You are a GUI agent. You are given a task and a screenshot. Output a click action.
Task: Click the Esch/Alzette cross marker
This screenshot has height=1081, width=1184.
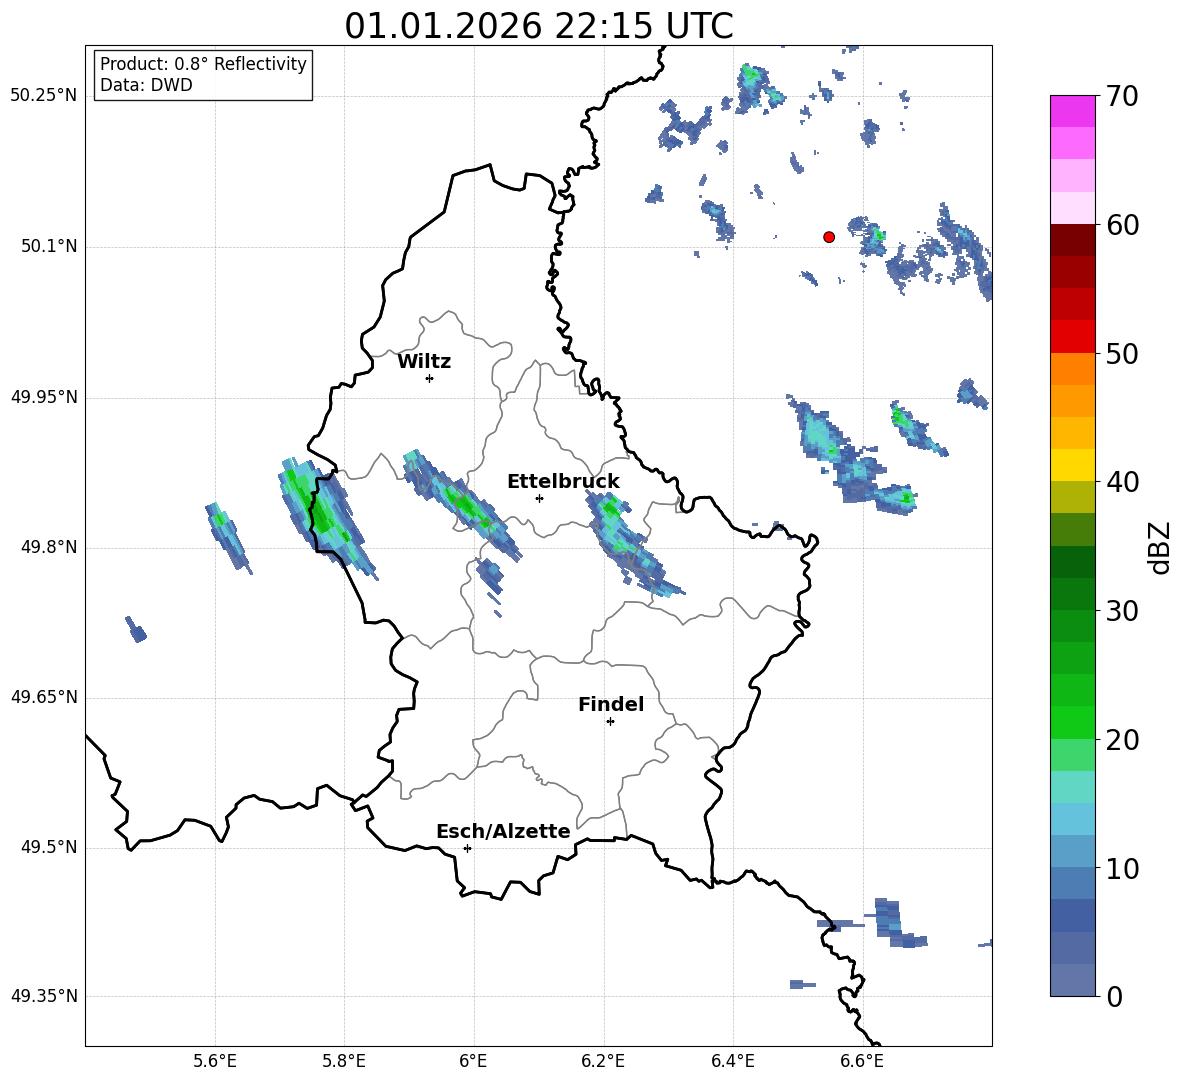(467, 848)
